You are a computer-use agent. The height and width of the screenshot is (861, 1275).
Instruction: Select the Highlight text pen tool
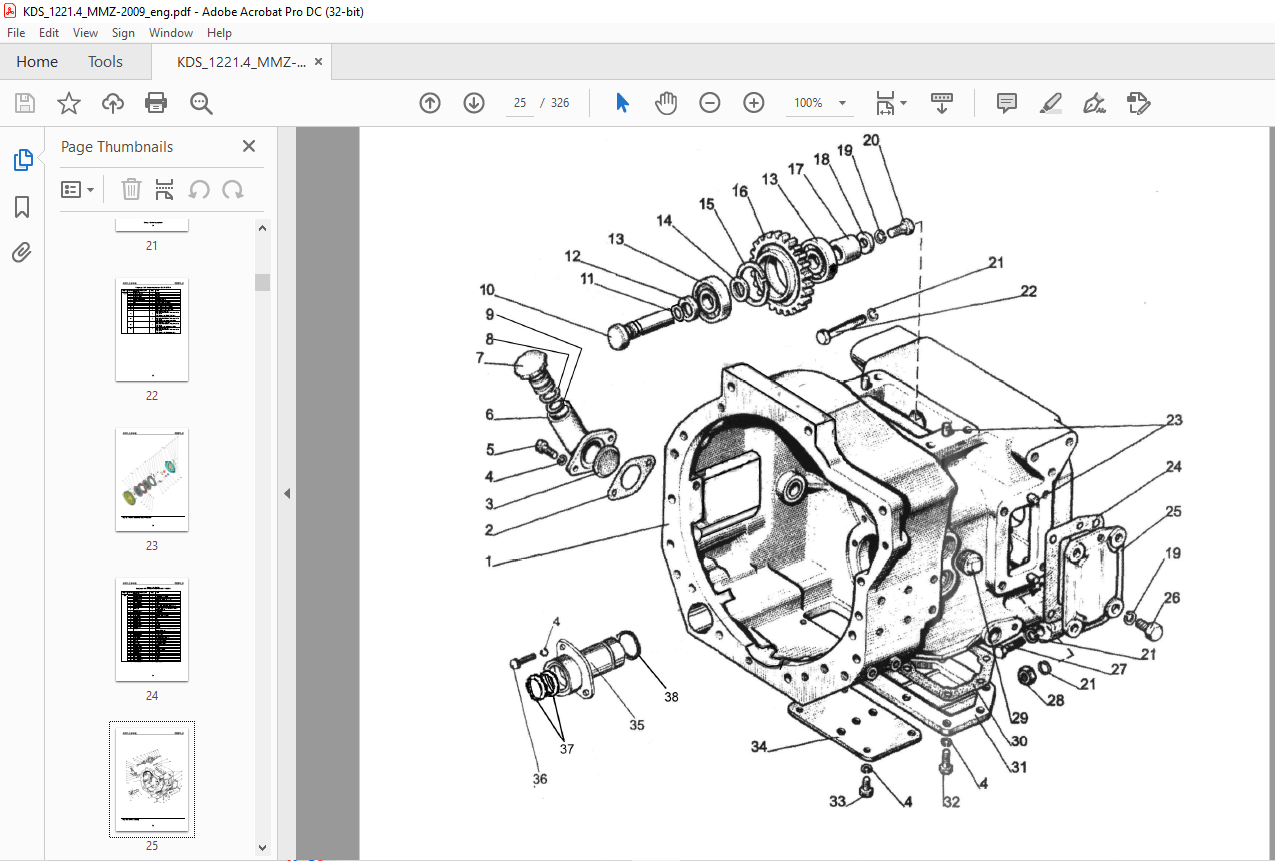point(1050,103)
